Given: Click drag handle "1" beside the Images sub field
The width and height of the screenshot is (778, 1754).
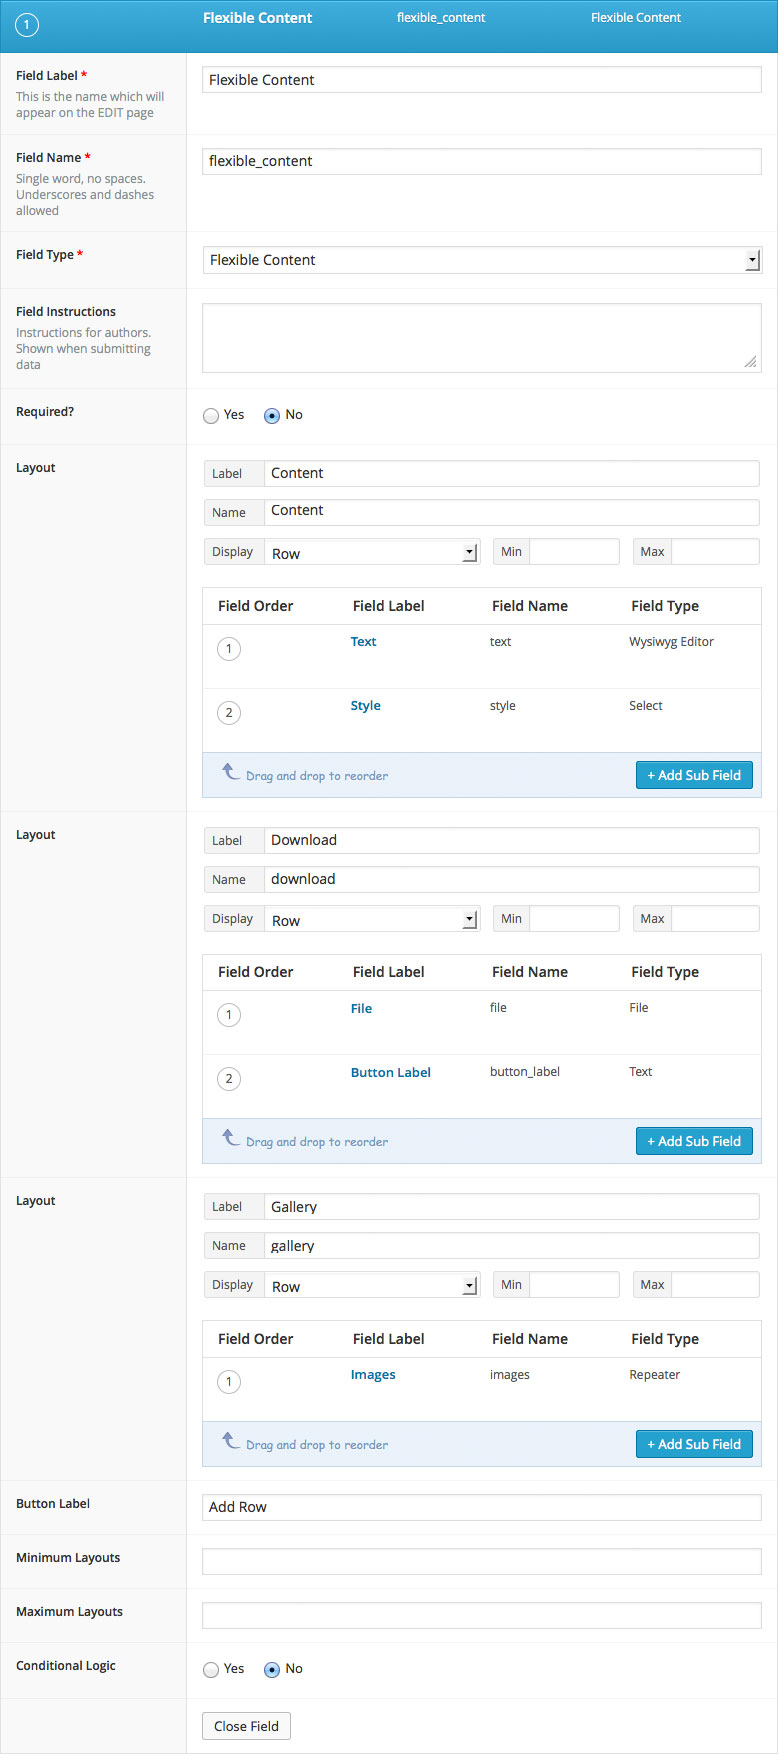Looking at the screenshot, I should click(x=229, y=1381).
